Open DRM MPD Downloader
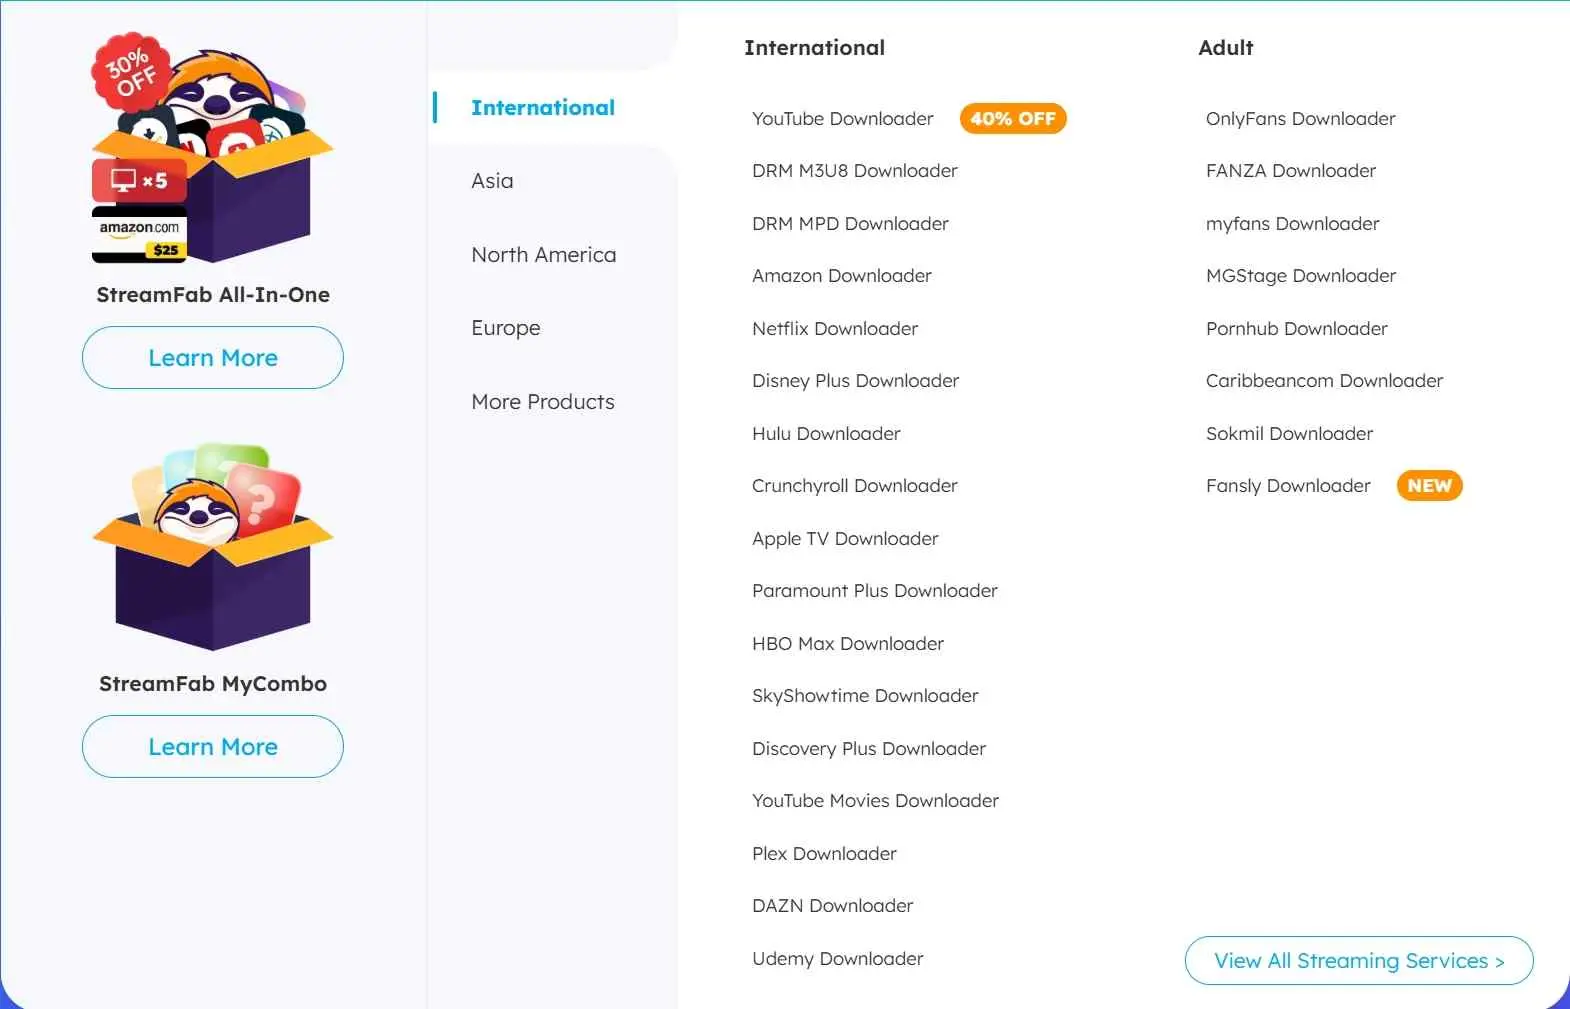 coord(850,224)
